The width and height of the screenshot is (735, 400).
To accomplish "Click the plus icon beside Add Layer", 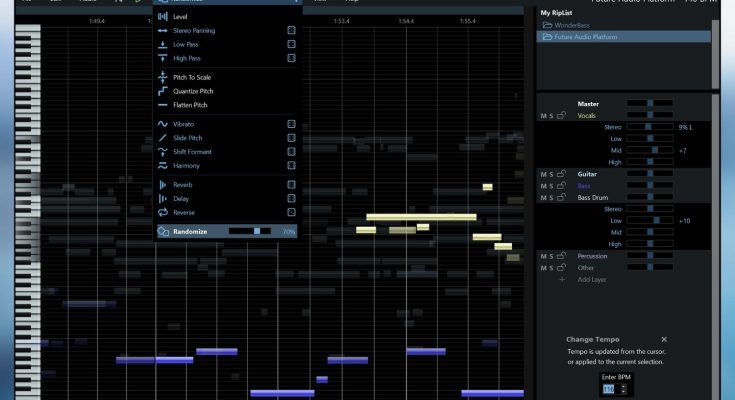I will [x=562, y=279].
